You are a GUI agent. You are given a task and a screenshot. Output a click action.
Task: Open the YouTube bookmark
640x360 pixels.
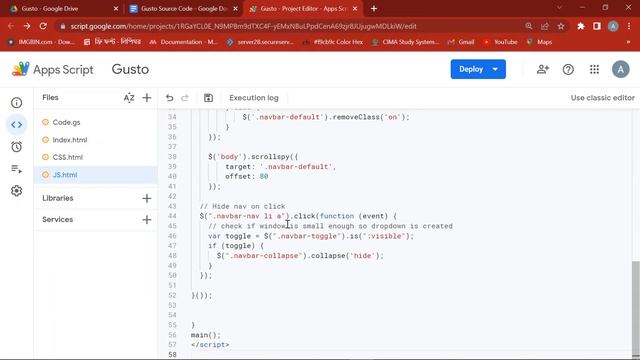pyautogui.click(x=500, y=42)
